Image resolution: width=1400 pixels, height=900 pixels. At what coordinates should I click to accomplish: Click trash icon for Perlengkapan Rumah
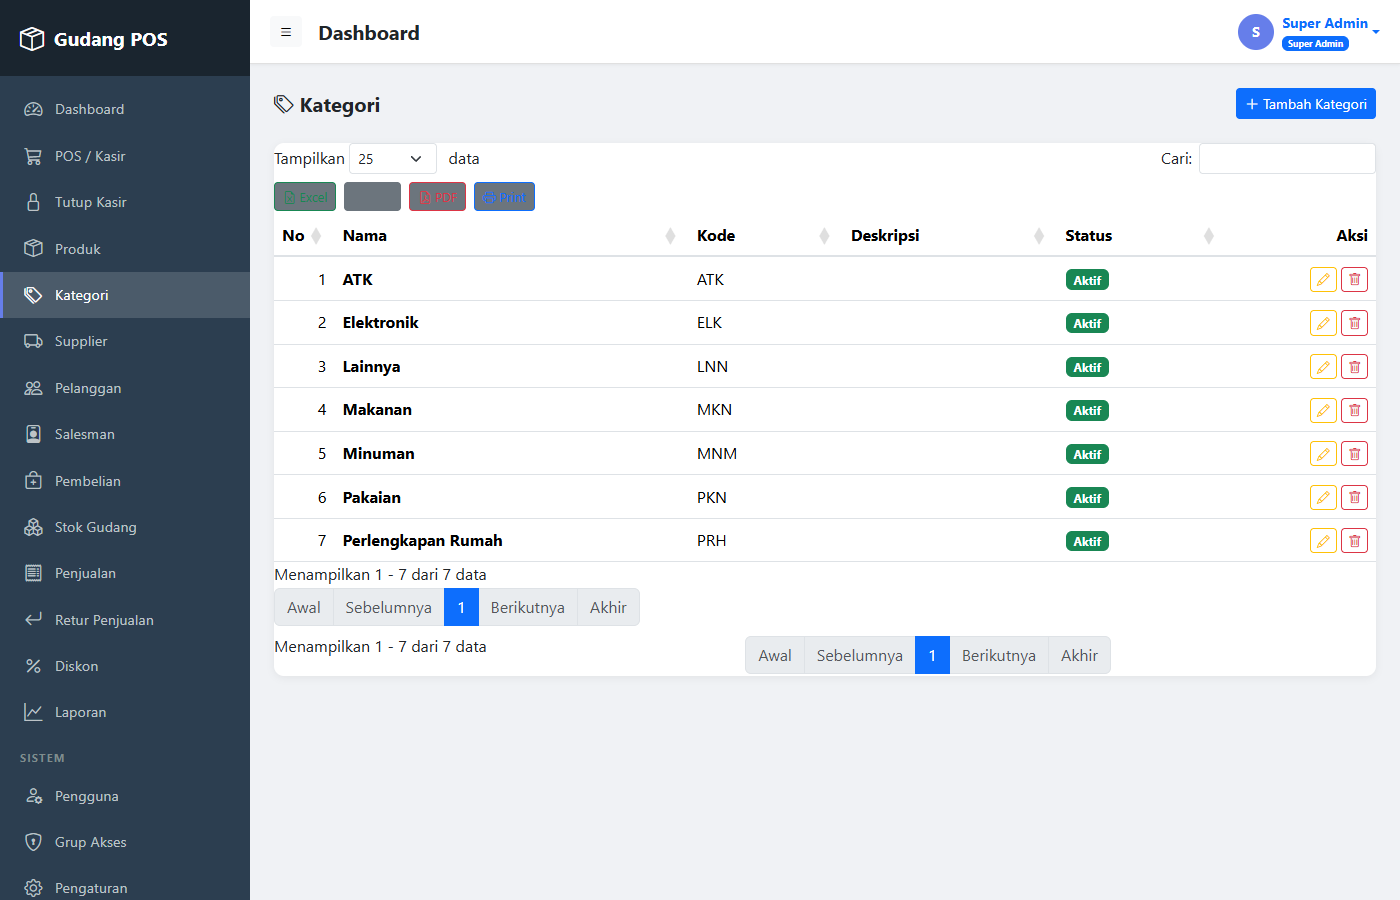tap(1354, 541)
